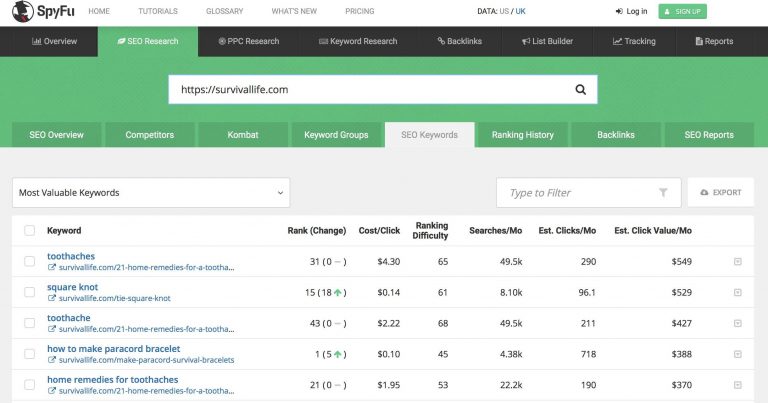
Task: Open external link icon for square knot URL
Action: (x=52, y=298)
